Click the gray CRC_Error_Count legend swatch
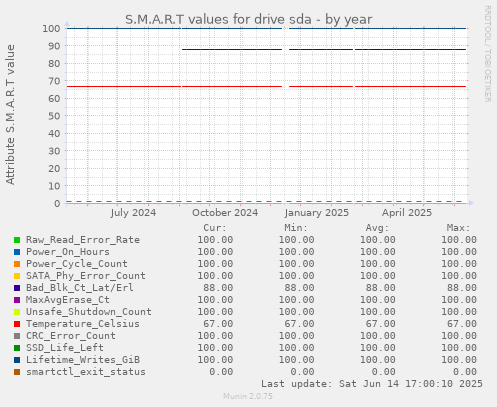This screenshot has height=407, width=497. (x=17, y=336)
